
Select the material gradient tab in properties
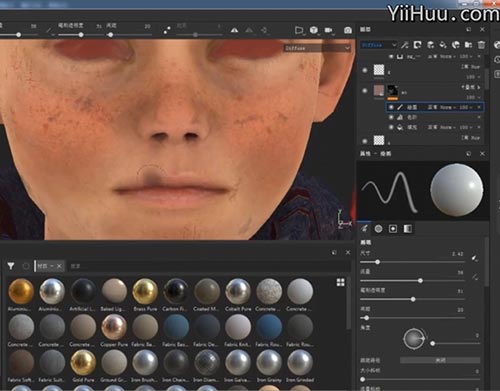(407, 229)
